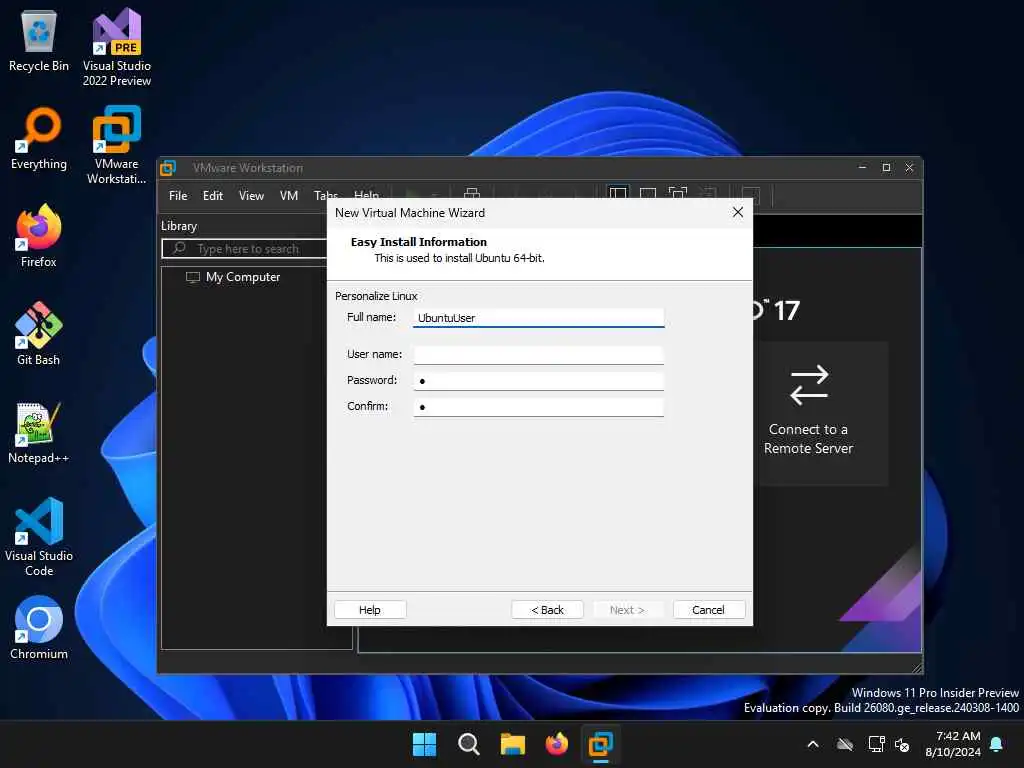Open the Windows Start menu
This screenshot has width=1024, height=768.
pos(424,744)
